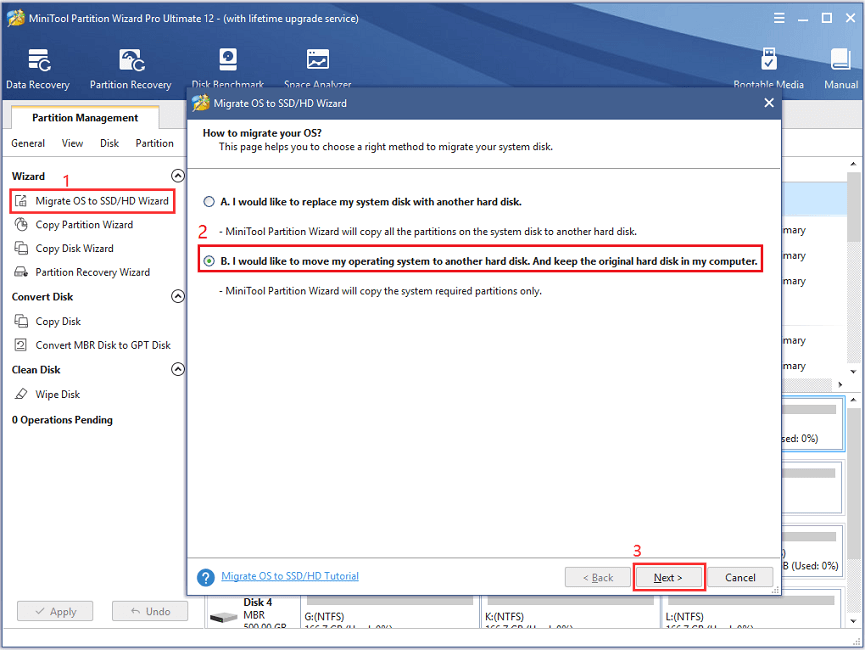Click Disk 4 drive icon
This screenshot has width=865, height=650.
[x=223, y=617]
